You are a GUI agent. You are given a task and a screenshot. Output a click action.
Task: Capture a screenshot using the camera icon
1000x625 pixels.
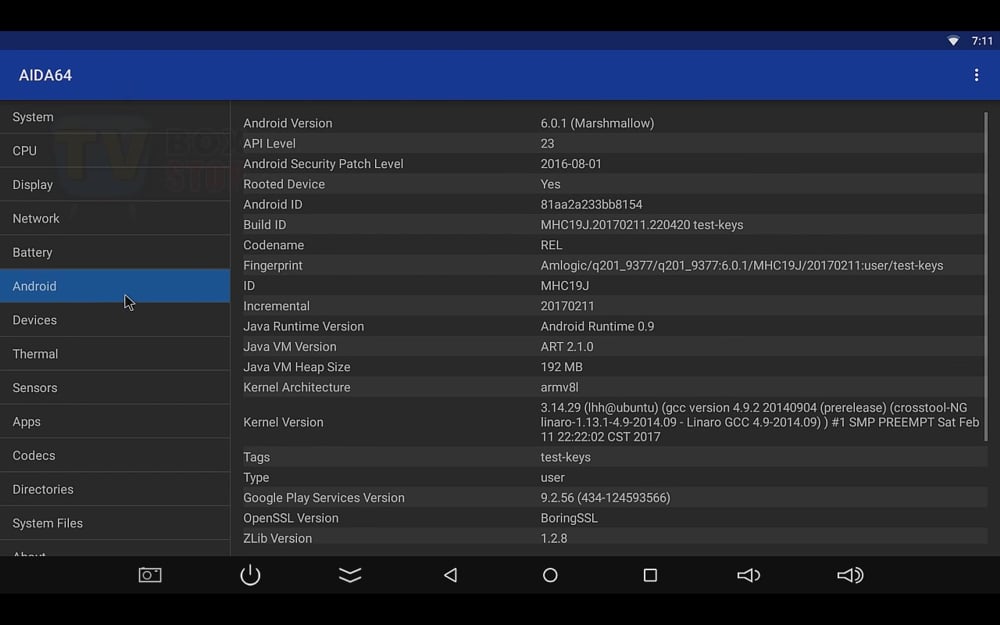[x=150, y=575]
